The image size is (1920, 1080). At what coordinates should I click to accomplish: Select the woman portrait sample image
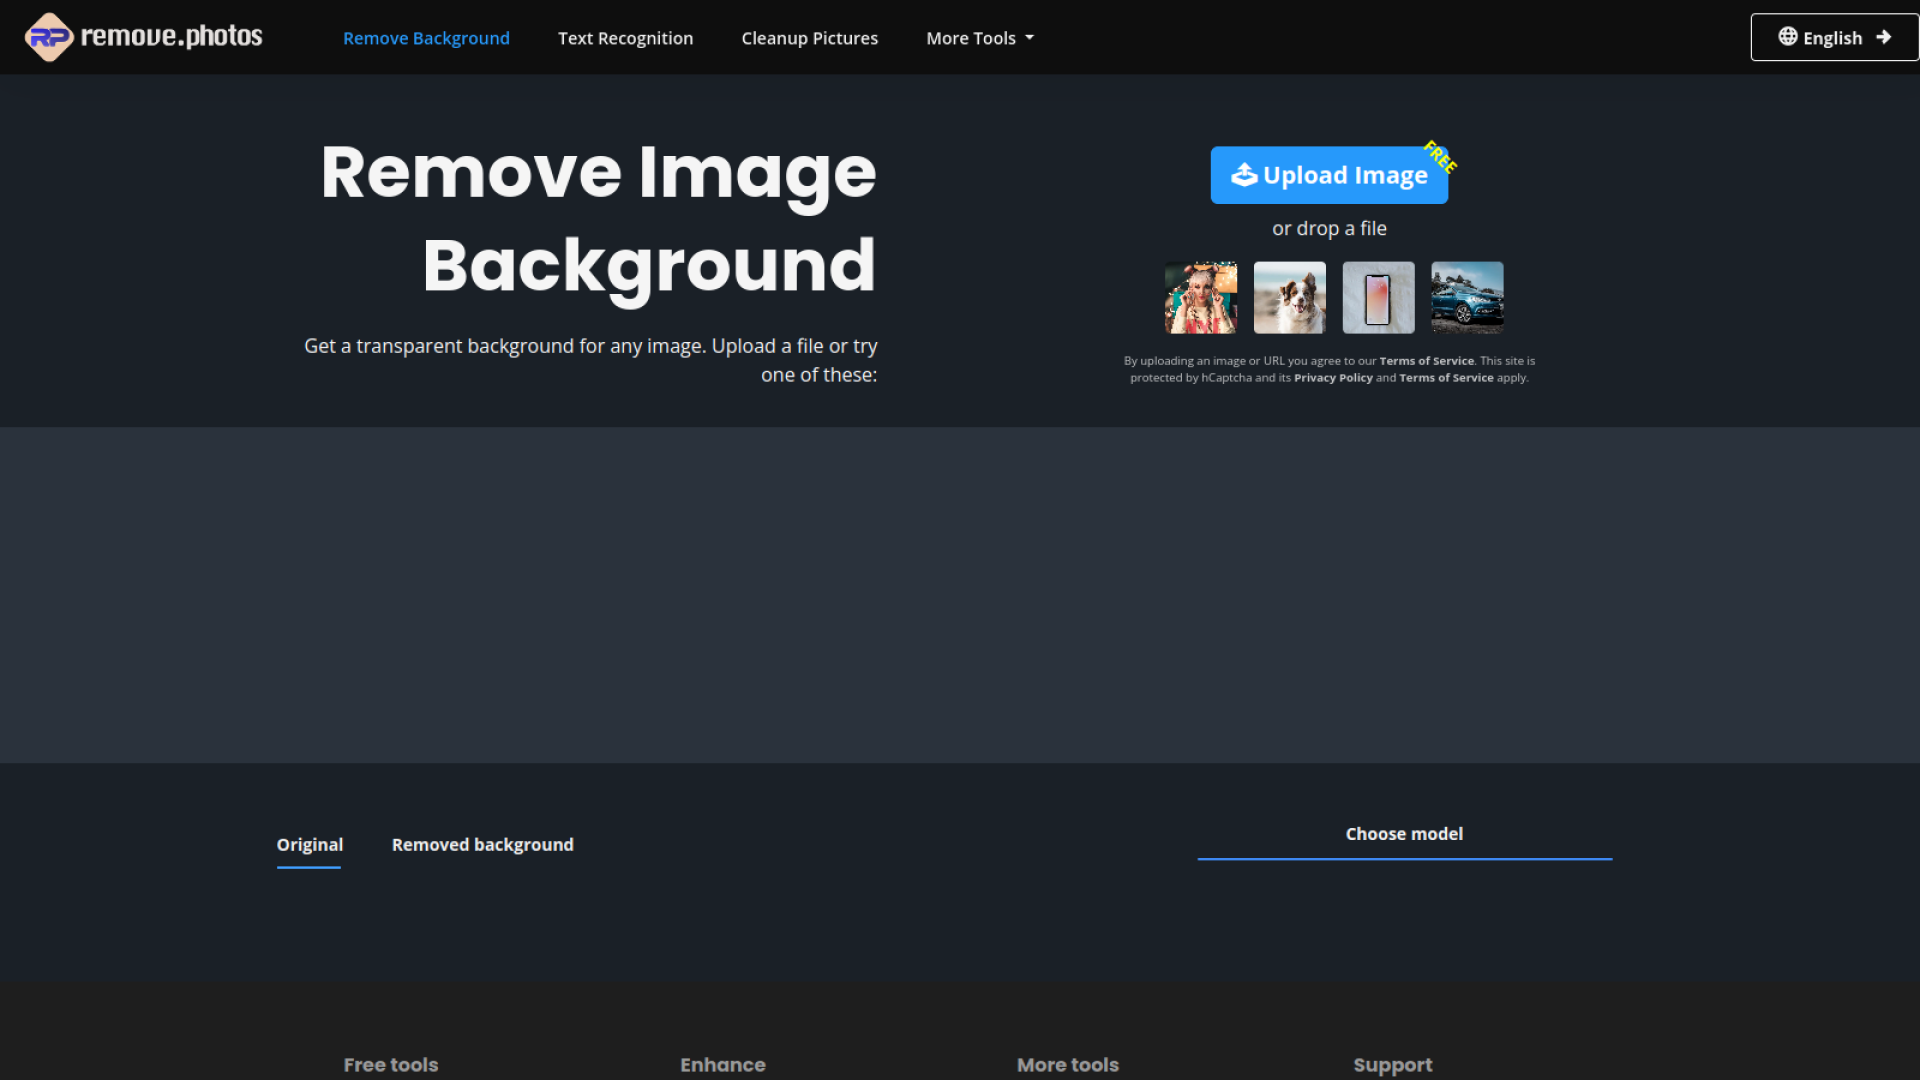point(1200,297)
